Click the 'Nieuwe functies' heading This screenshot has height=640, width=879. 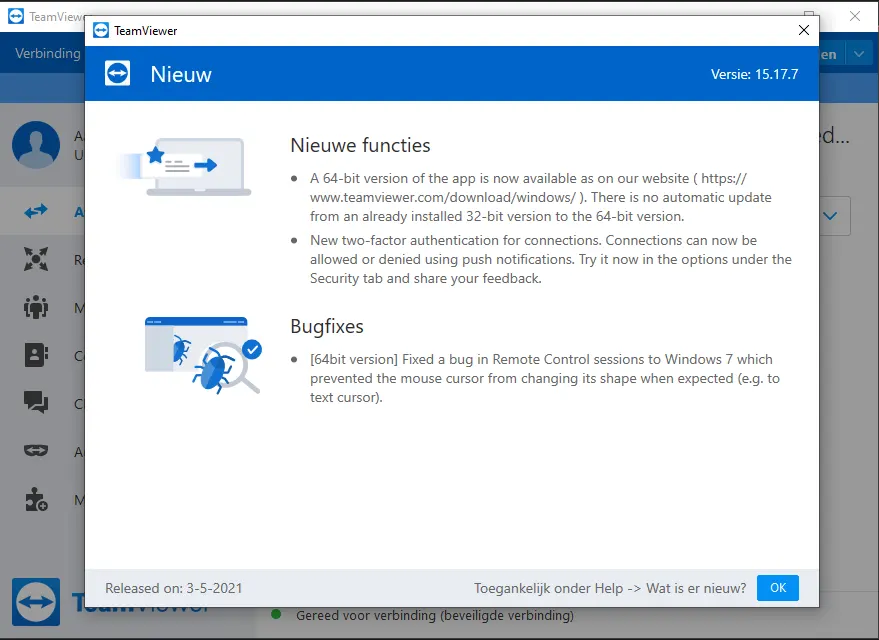point(360,145)
